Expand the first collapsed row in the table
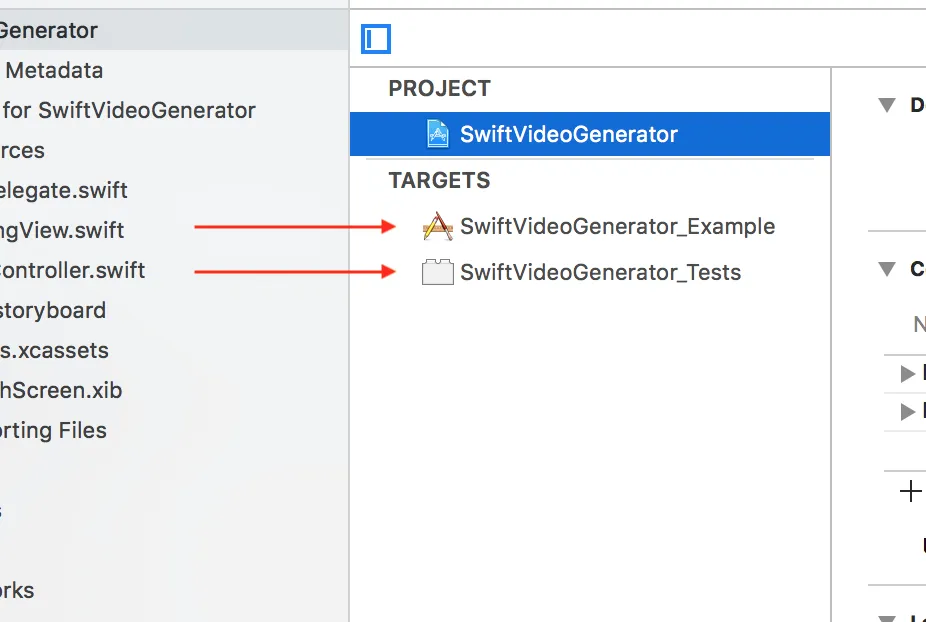 tap(908, 374)
